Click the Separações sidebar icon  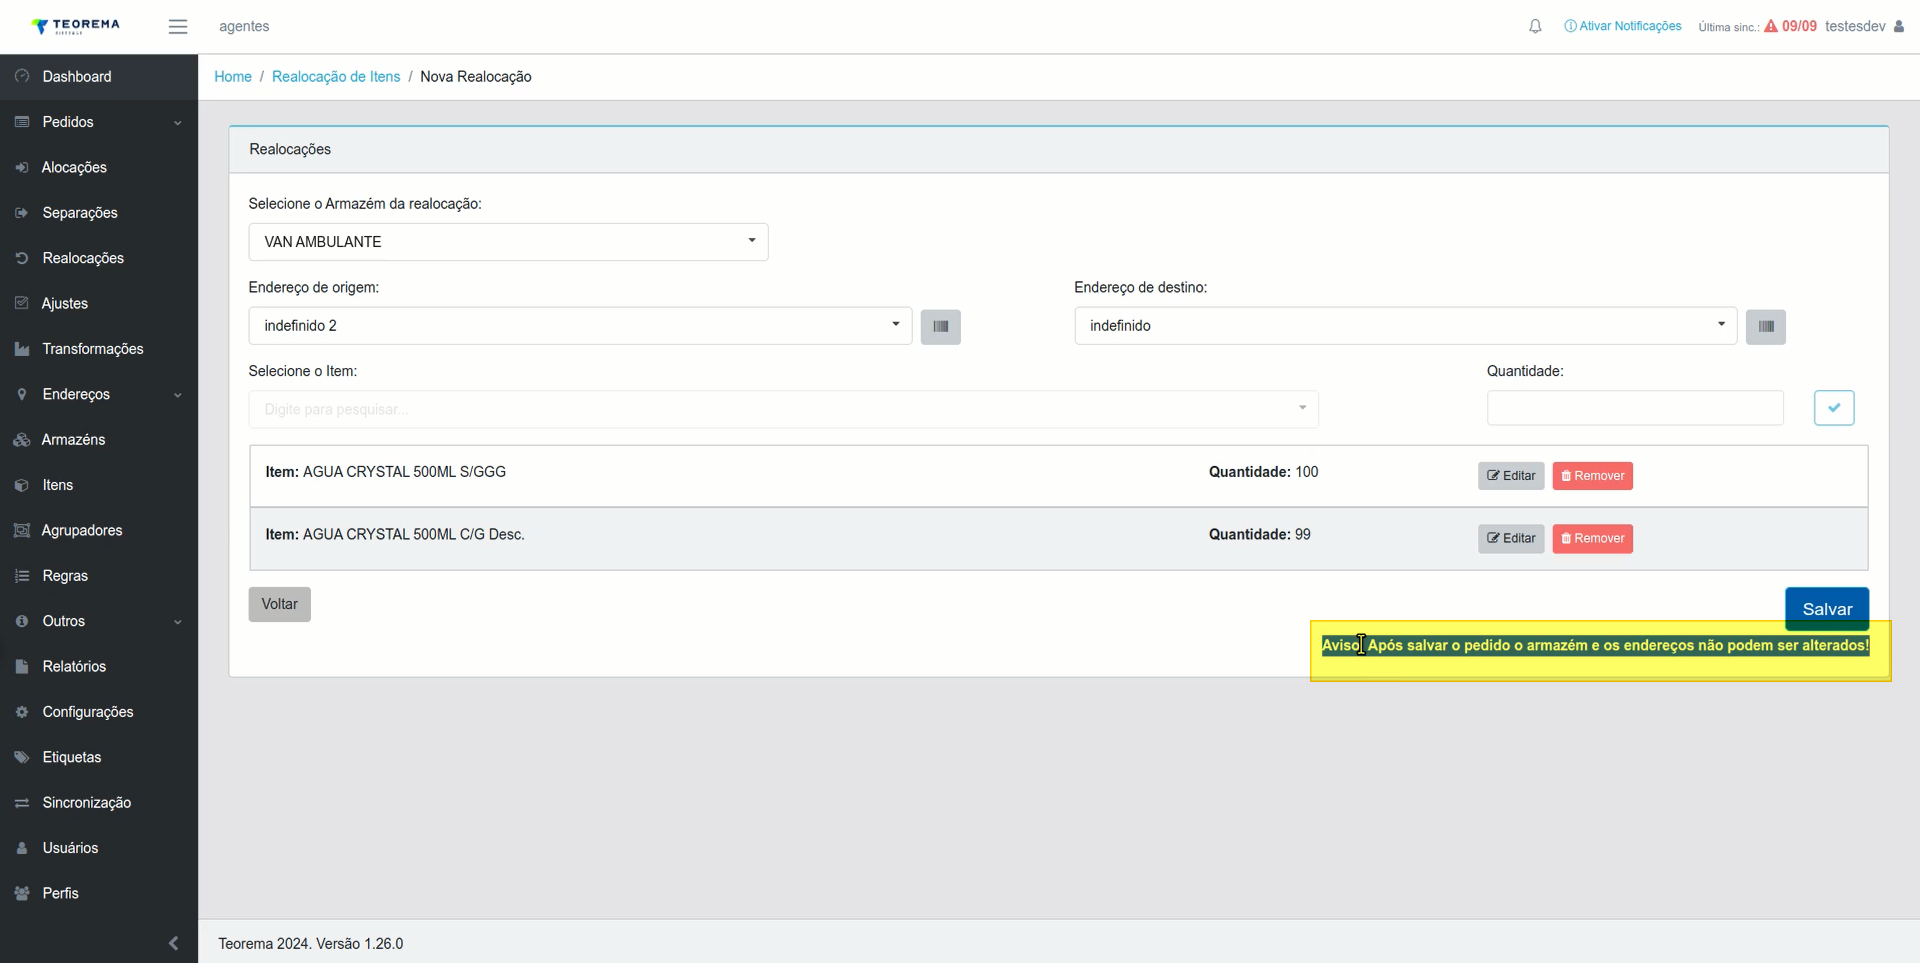pyautogui.click(x=22, y=213)
